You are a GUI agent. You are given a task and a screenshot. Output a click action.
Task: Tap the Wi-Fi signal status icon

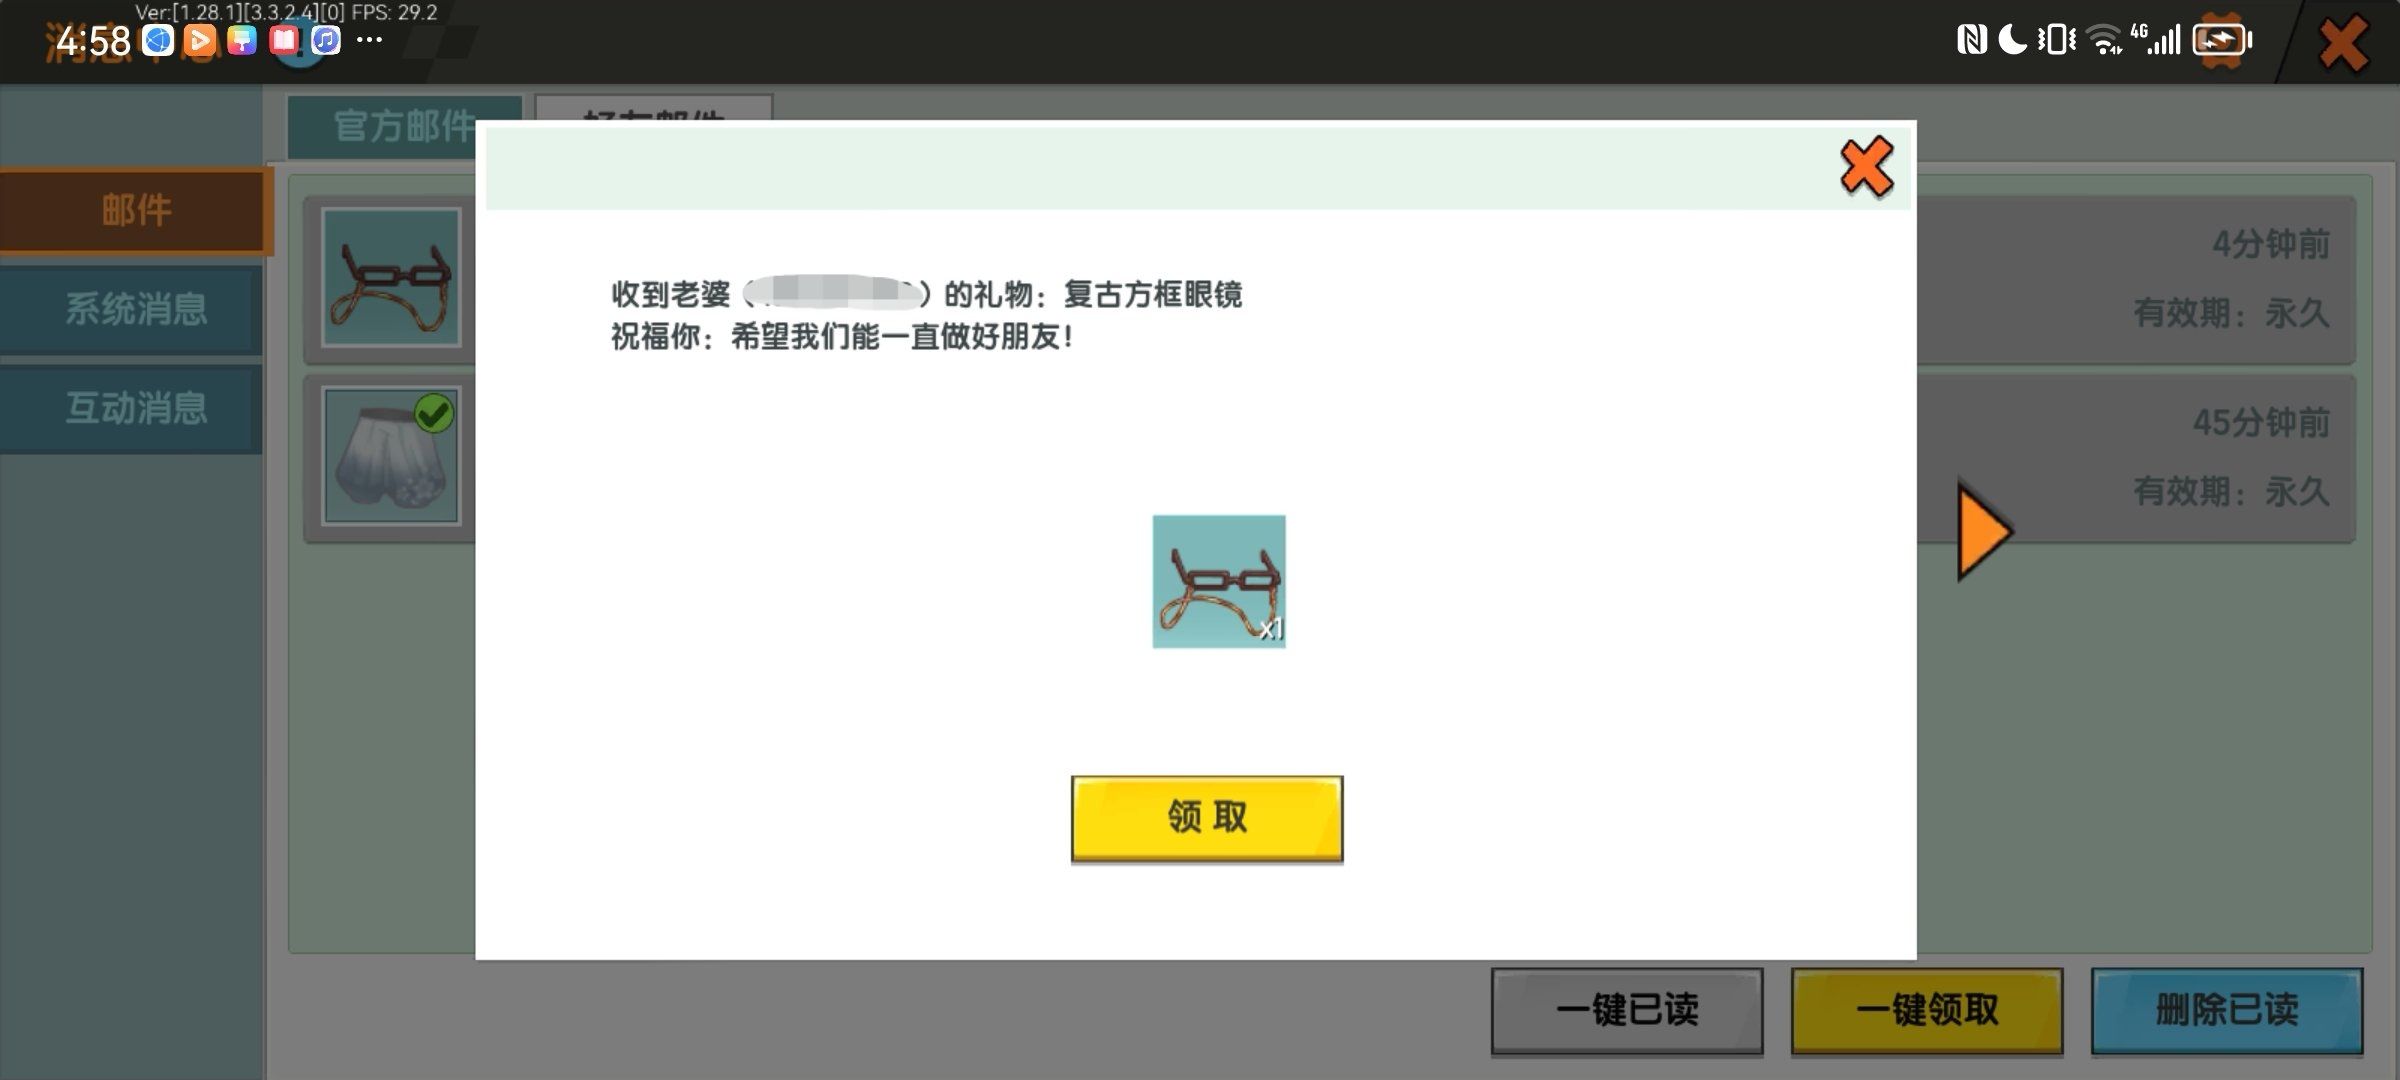tap(2105, 40)
